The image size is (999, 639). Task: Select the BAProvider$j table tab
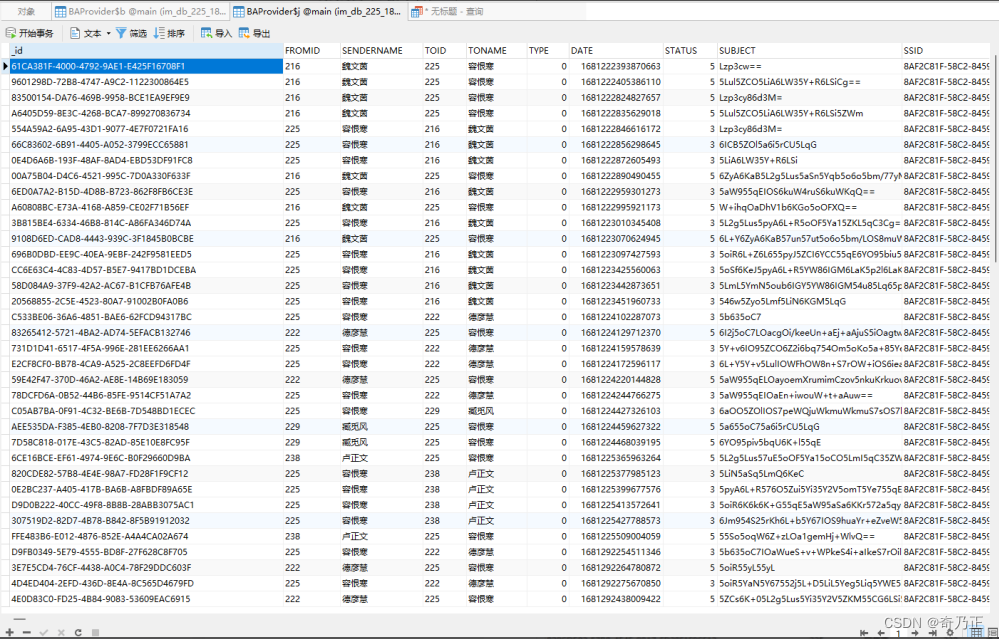[317, 11]
